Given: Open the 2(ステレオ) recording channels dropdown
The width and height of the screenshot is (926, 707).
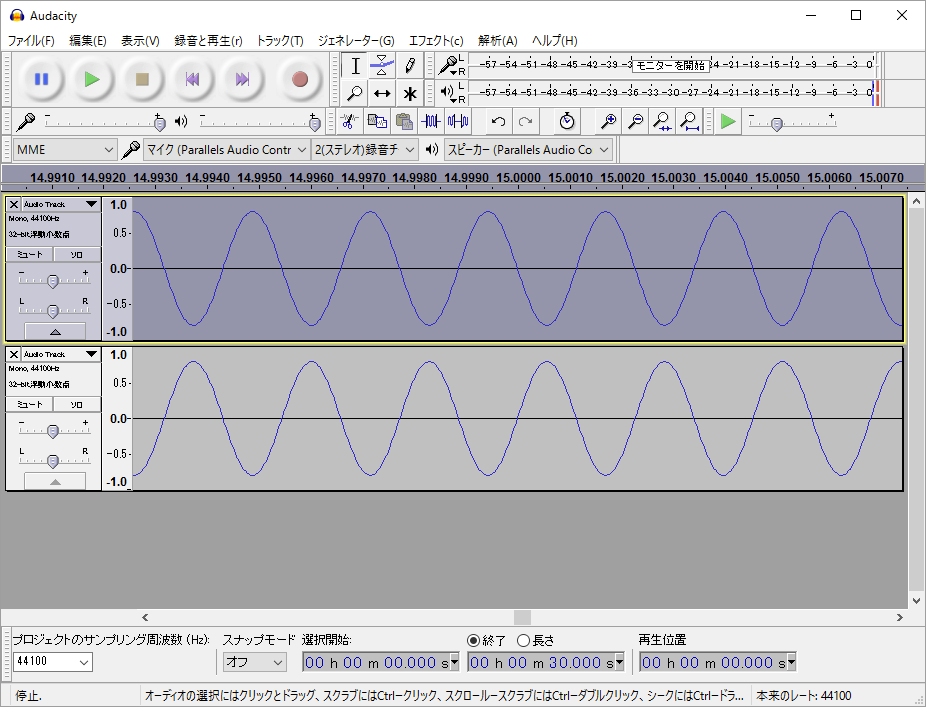Looking at the screenshot, I should pyautogui.click(x=364, y=150).
